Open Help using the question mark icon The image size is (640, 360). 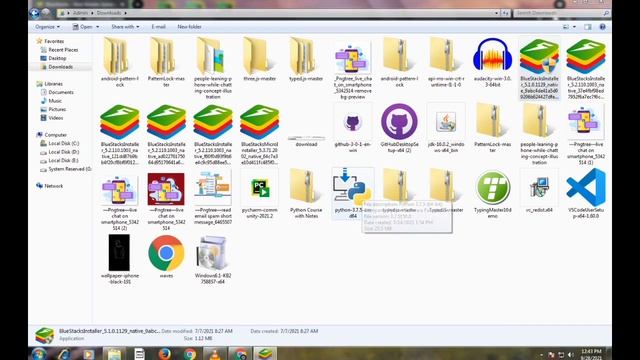602,27
